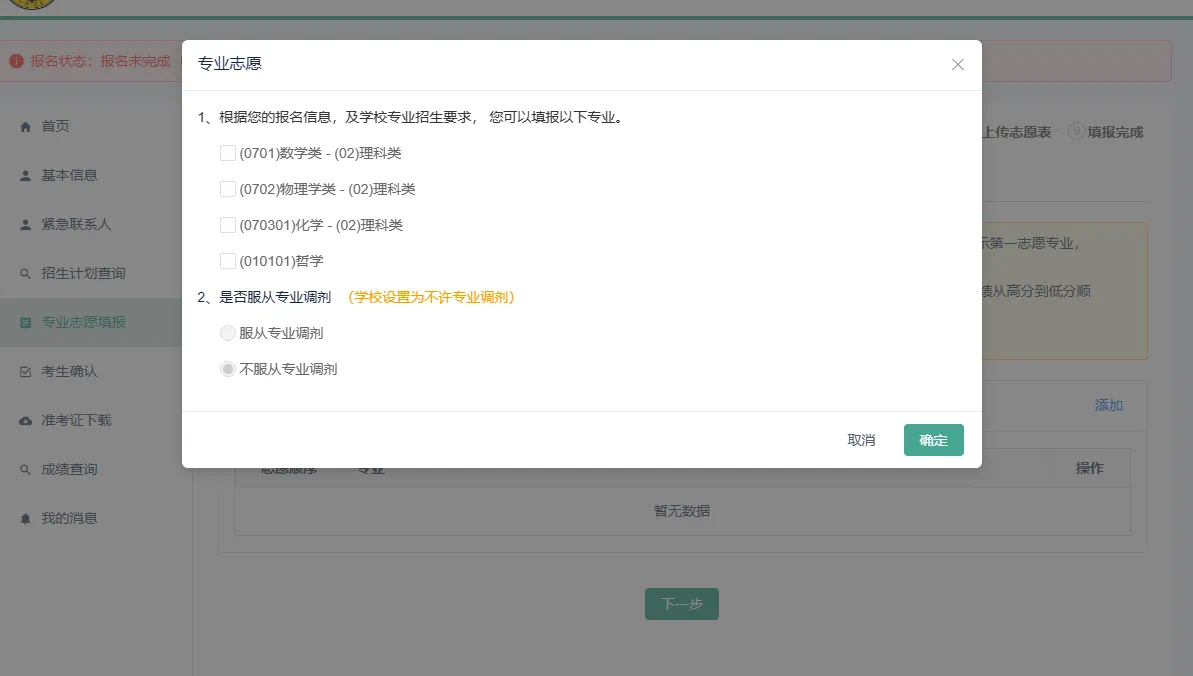Image resolution: width=1193 pixels, height=676 pixels.
Task: Check the (010101)哲学 major checkbox
Action: 227,261
